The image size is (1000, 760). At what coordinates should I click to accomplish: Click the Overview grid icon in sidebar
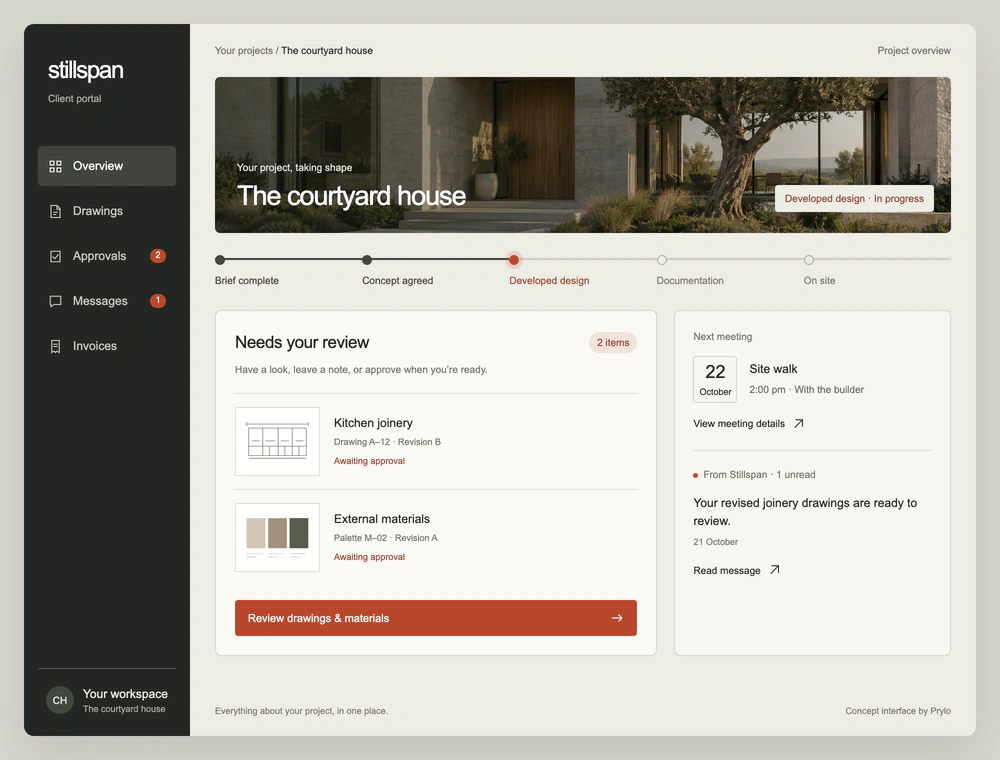pos(55,166)
